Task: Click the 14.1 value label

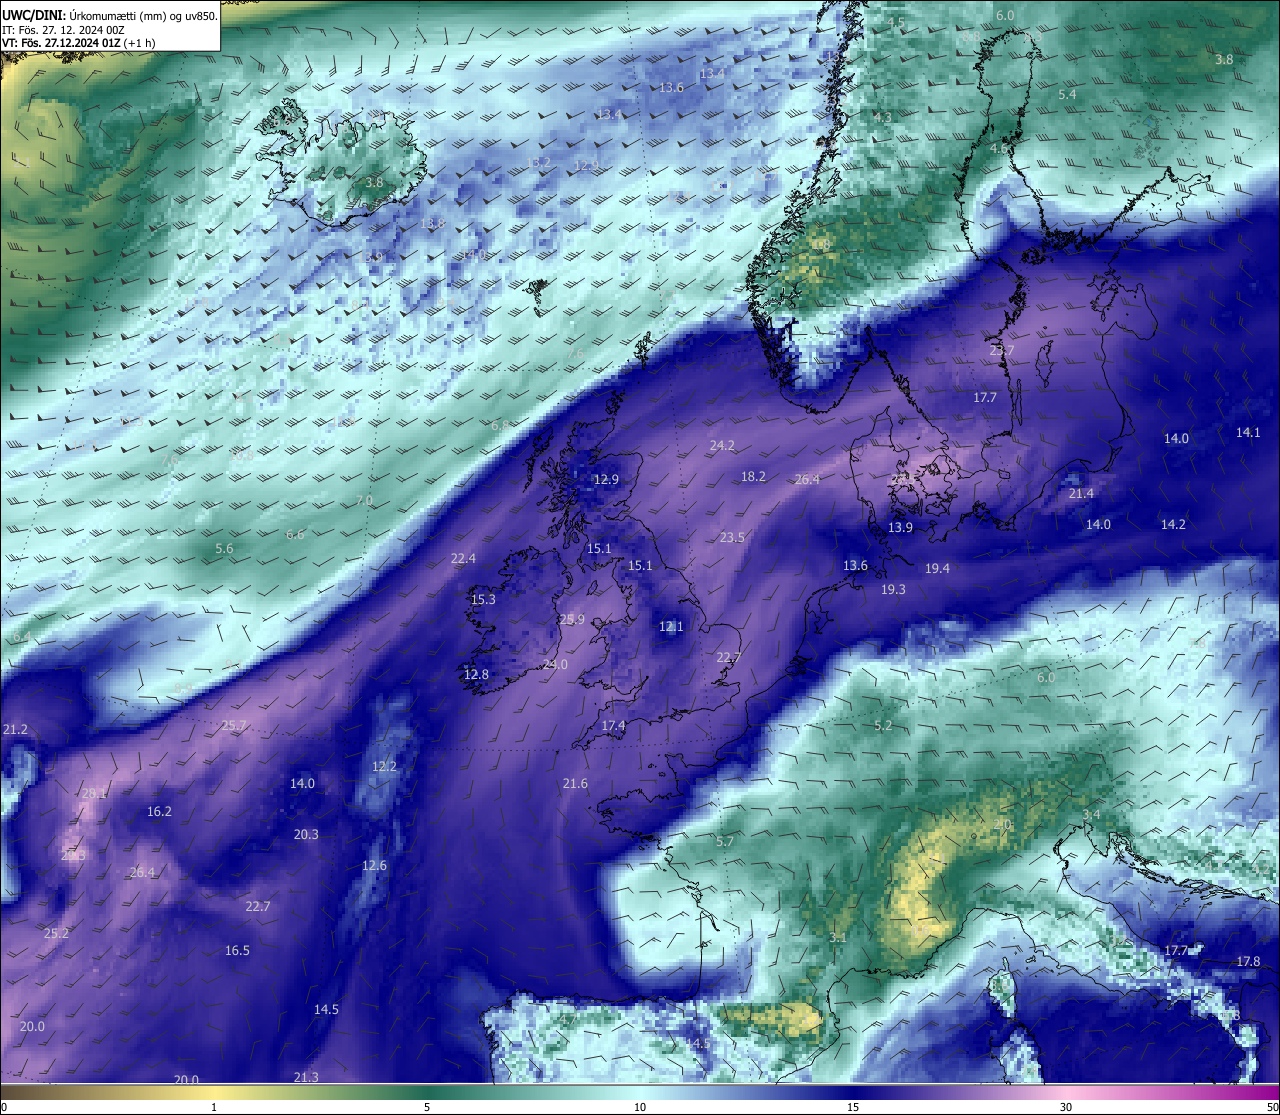Action: (1248, 432)
